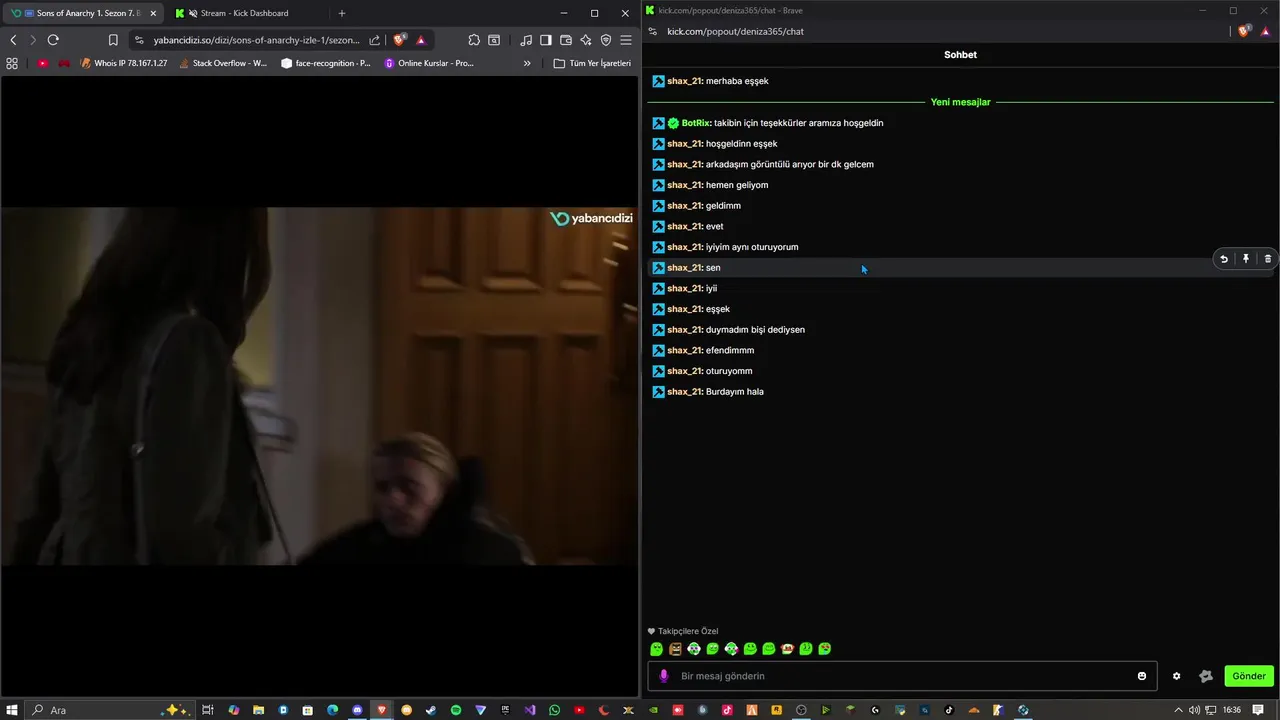Image resolution: width=1280 pixels, height=720 pixels.
Task: Toggle the sidebar panel icon
Action: [x=546, y=40]
